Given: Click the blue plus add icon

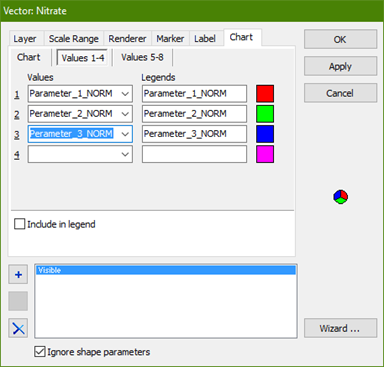Looking at the screenshot, I should click(18, 275).
